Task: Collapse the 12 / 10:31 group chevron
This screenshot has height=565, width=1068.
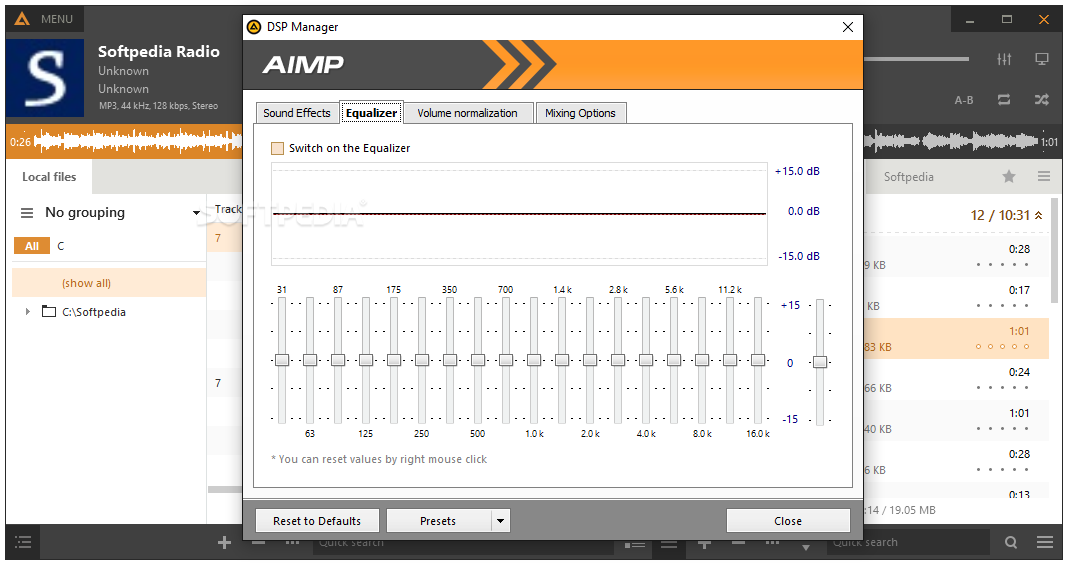Action: (x=1039, y=215)
